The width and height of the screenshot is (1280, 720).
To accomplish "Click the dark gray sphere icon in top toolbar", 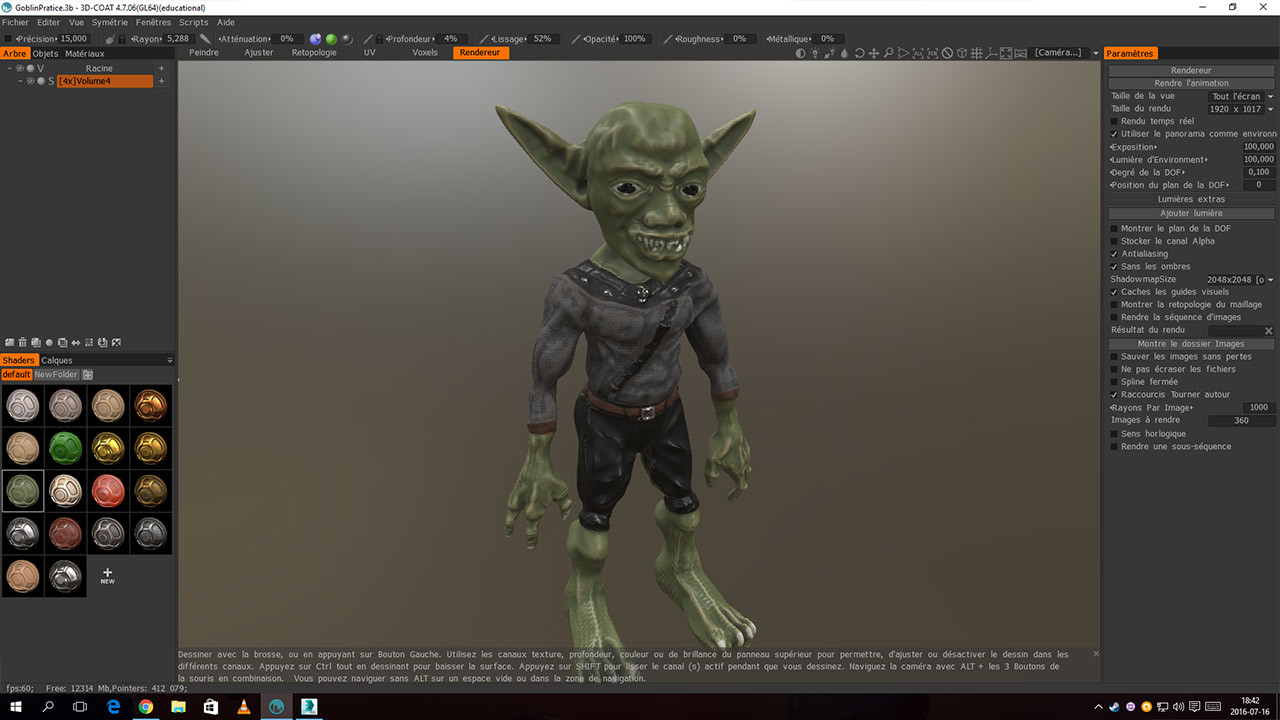I will 347,39.
